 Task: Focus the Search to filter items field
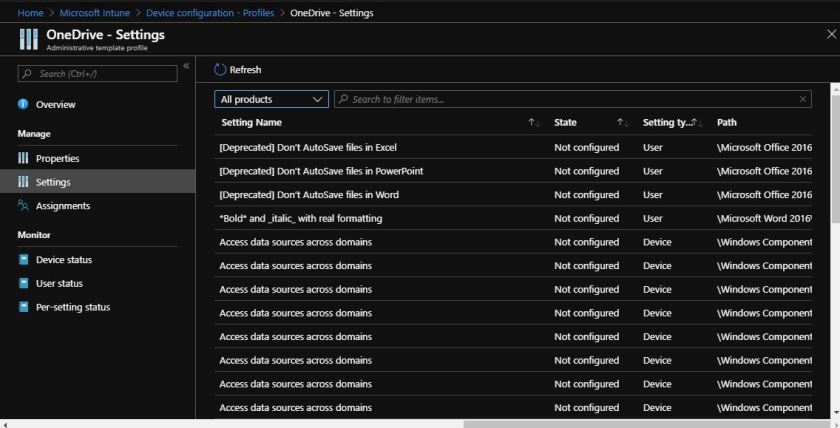(572, 99)
